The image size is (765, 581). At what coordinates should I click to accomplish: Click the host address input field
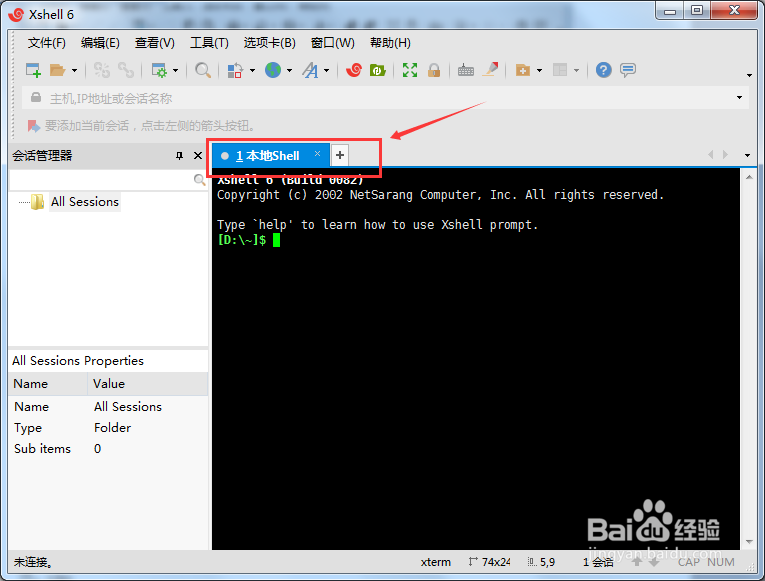[x=385, y=98]
